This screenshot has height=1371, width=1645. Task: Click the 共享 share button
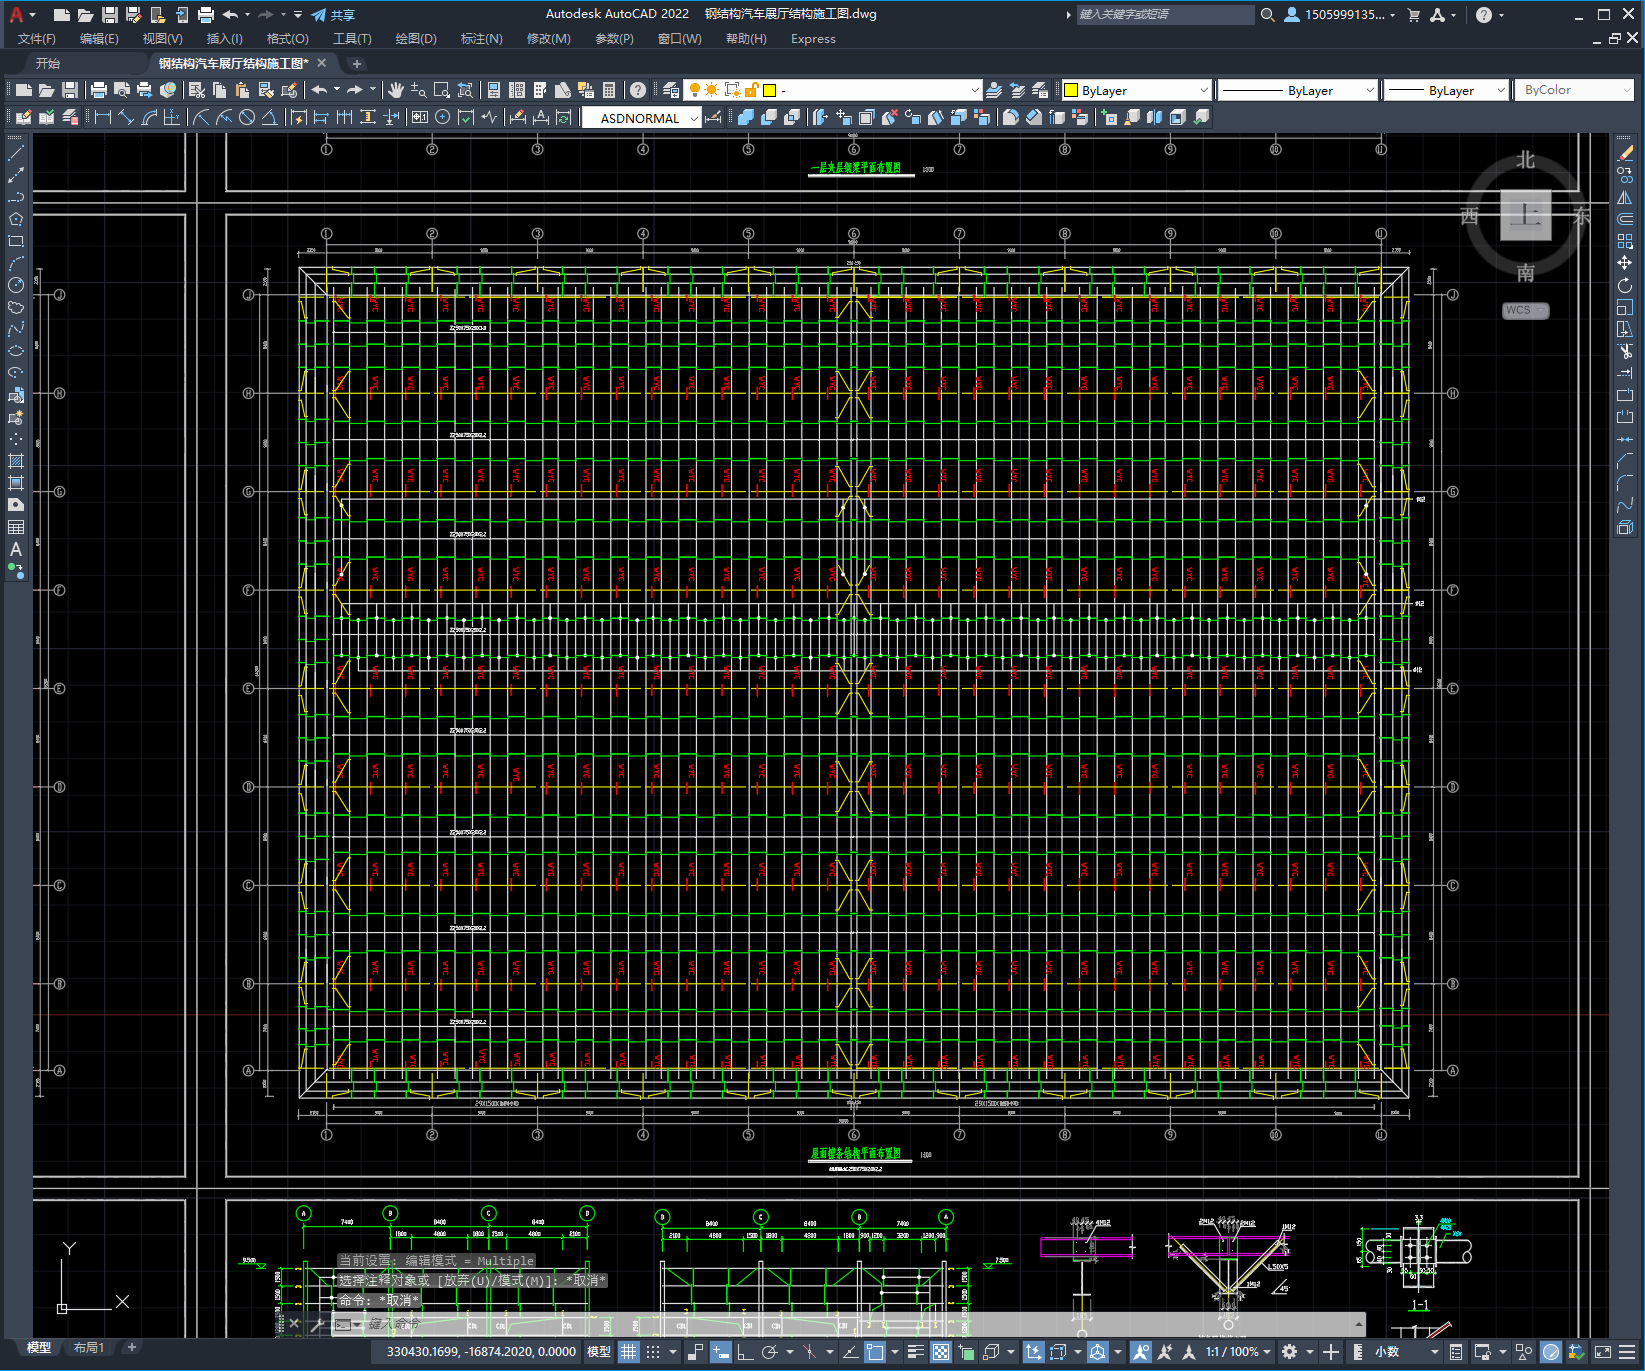point(333,14)
